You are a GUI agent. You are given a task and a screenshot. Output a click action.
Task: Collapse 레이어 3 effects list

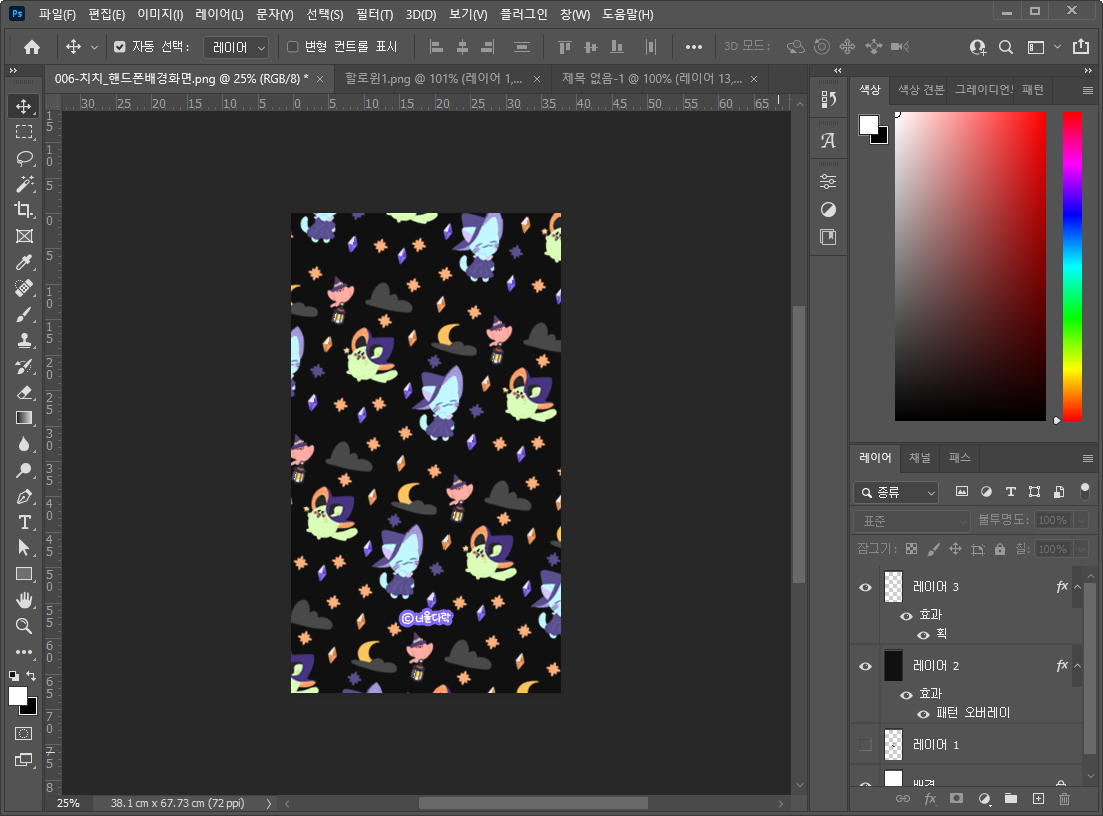pyautogui.click(x=1077, y=587)
